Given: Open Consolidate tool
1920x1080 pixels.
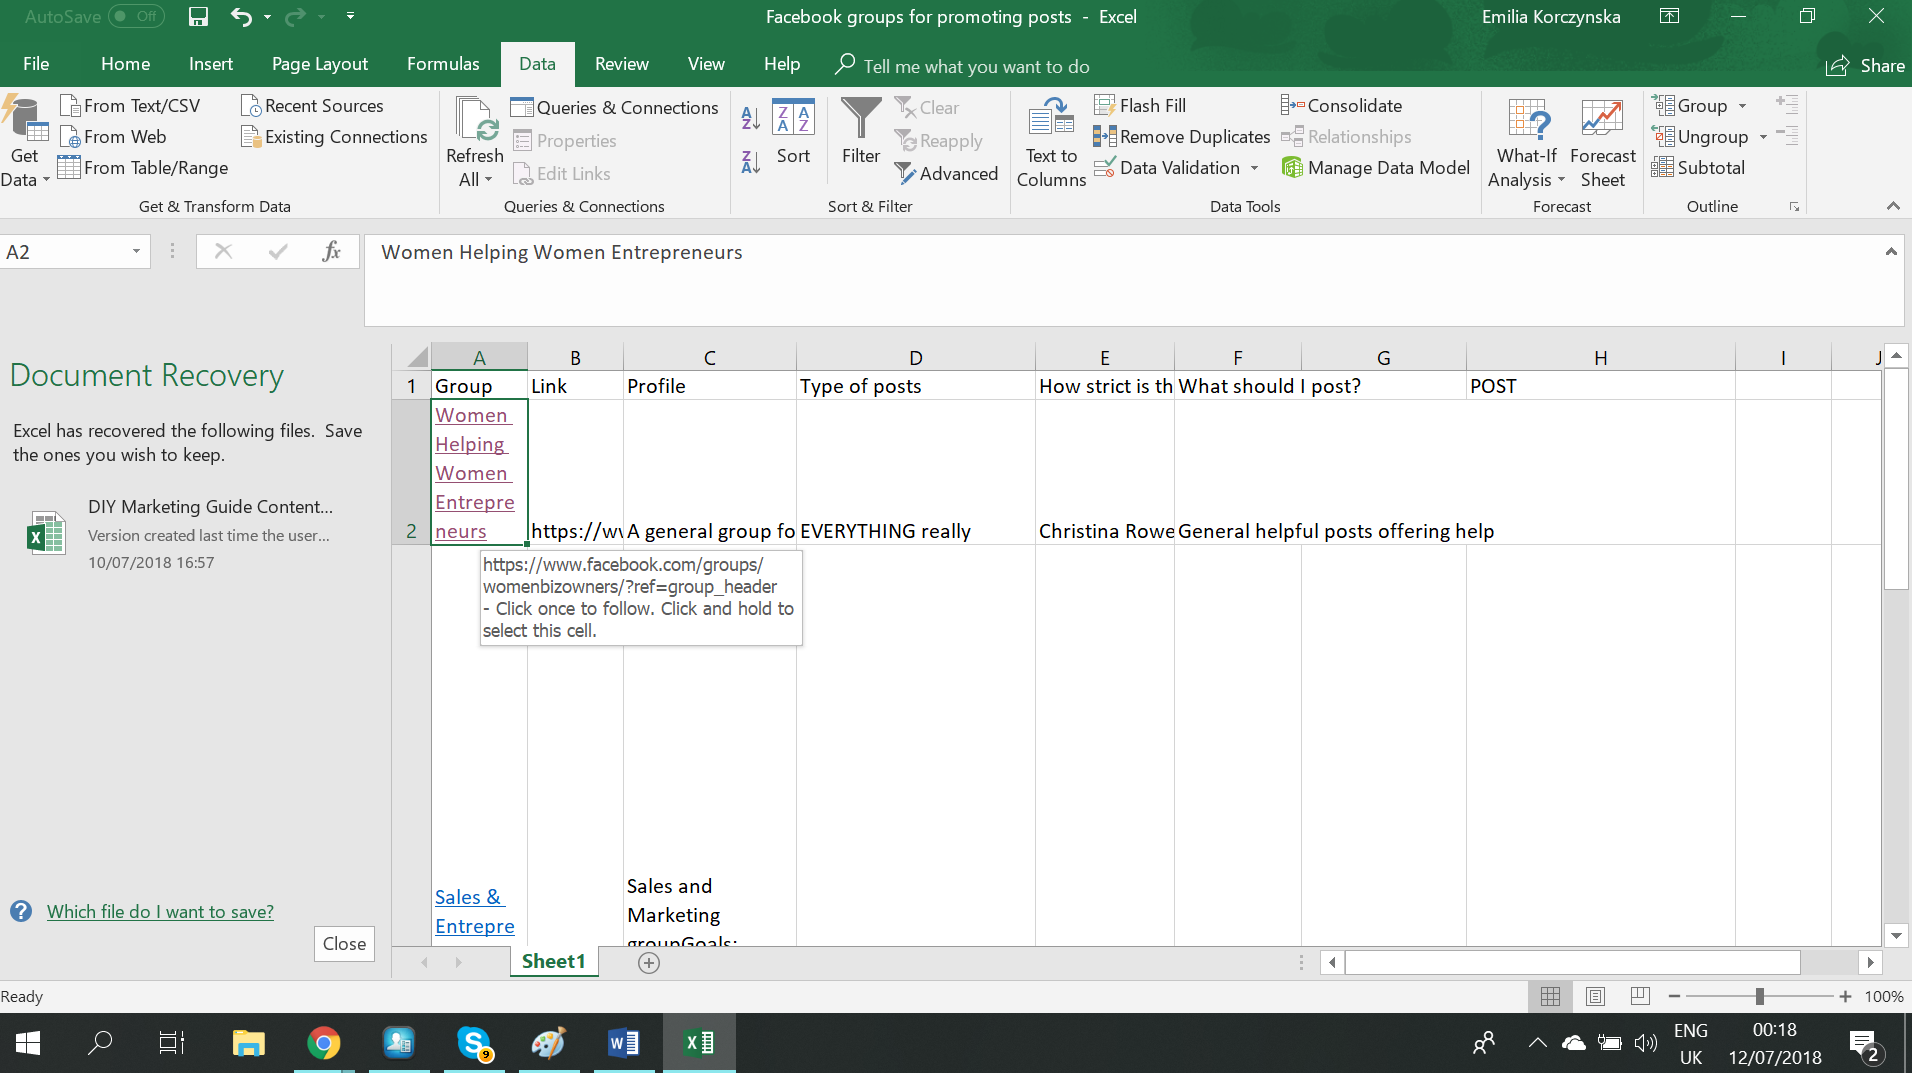Looking at the screenshot, I should coord(1342,106).
